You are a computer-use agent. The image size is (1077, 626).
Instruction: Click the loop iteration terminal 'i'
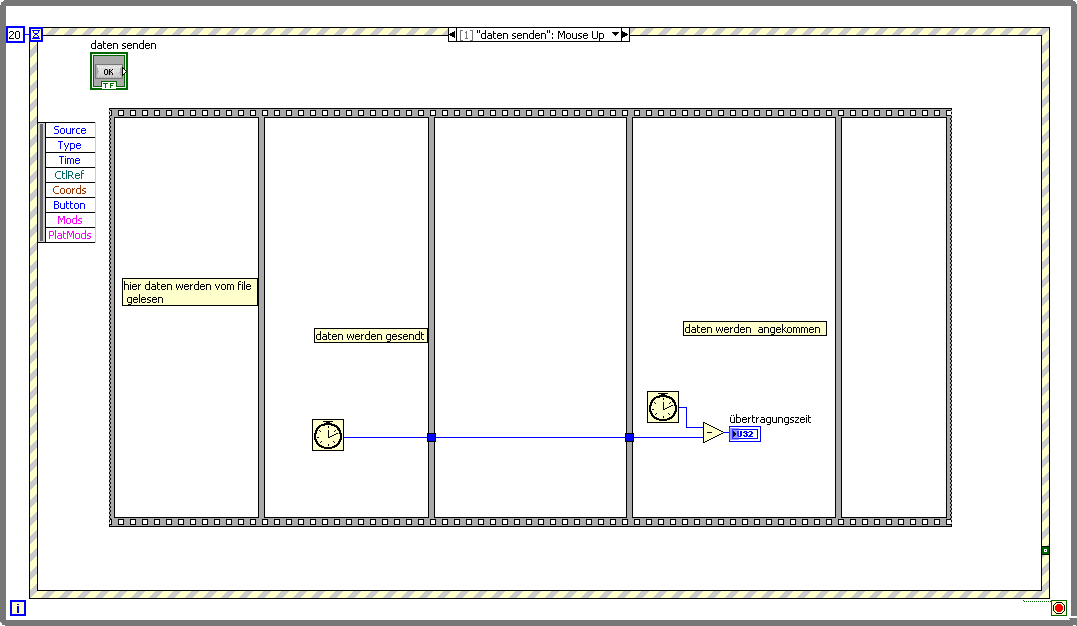(x=18, y=608)
